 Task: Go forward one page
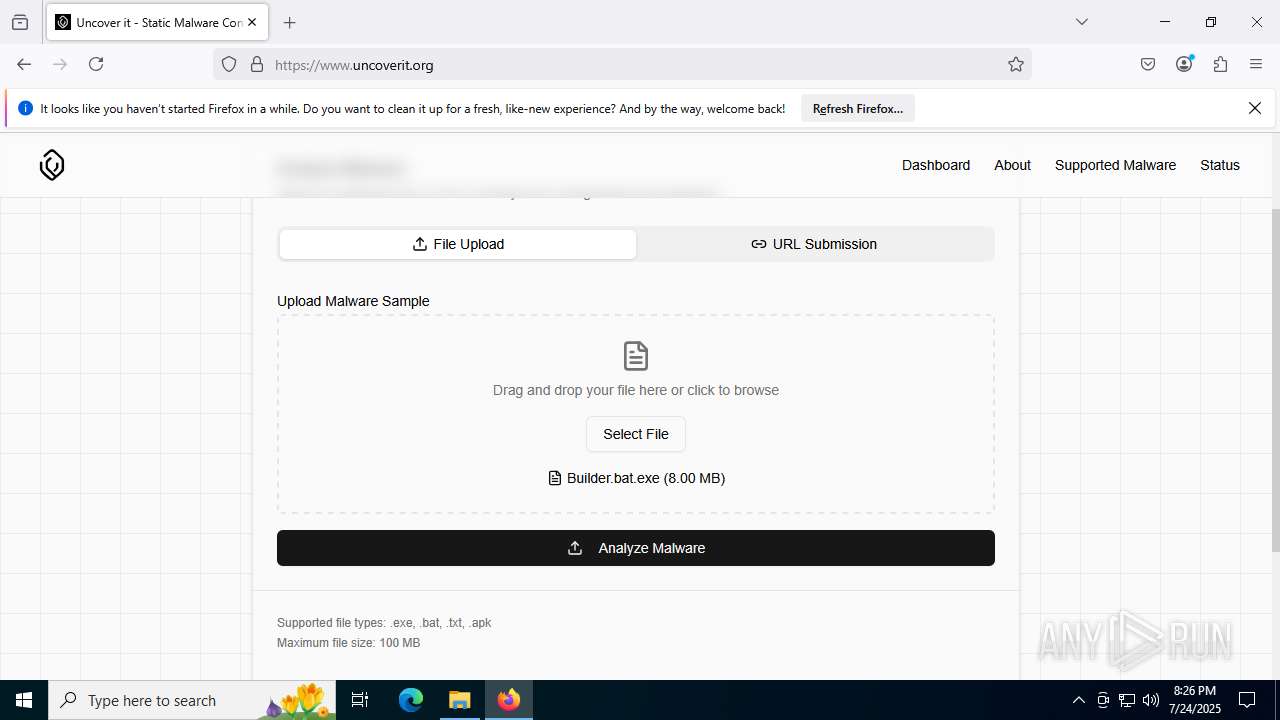(x=60, y=64)
